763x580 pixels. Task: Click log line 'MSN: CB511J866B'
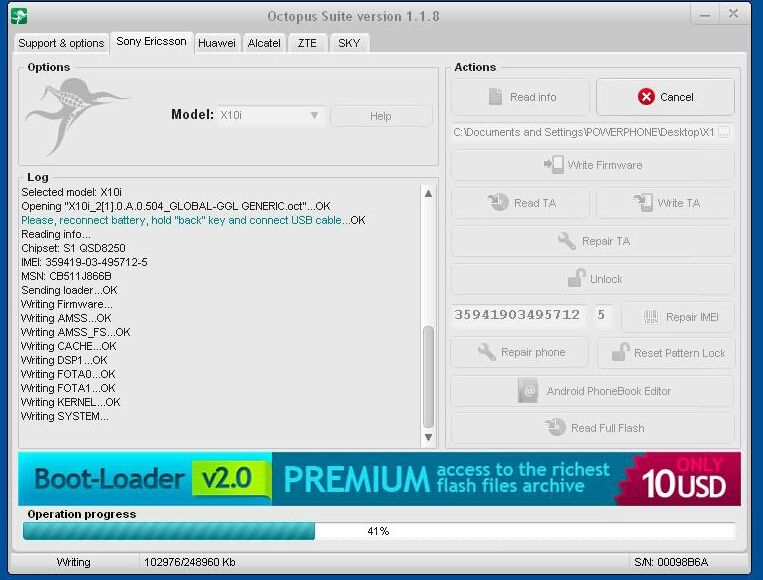[x=66, y=276]
